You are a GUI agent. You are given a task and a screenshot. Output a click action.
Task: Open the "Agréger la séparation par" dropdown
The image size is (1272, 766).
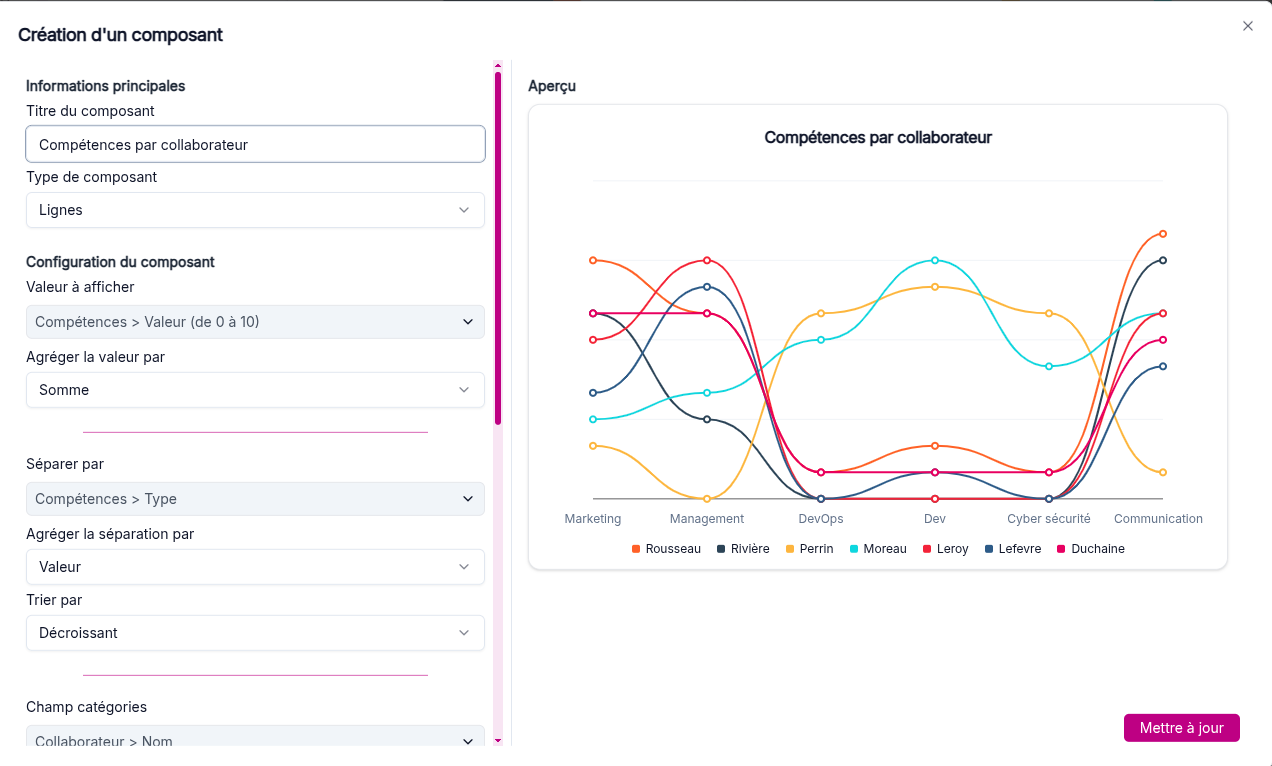254,566
